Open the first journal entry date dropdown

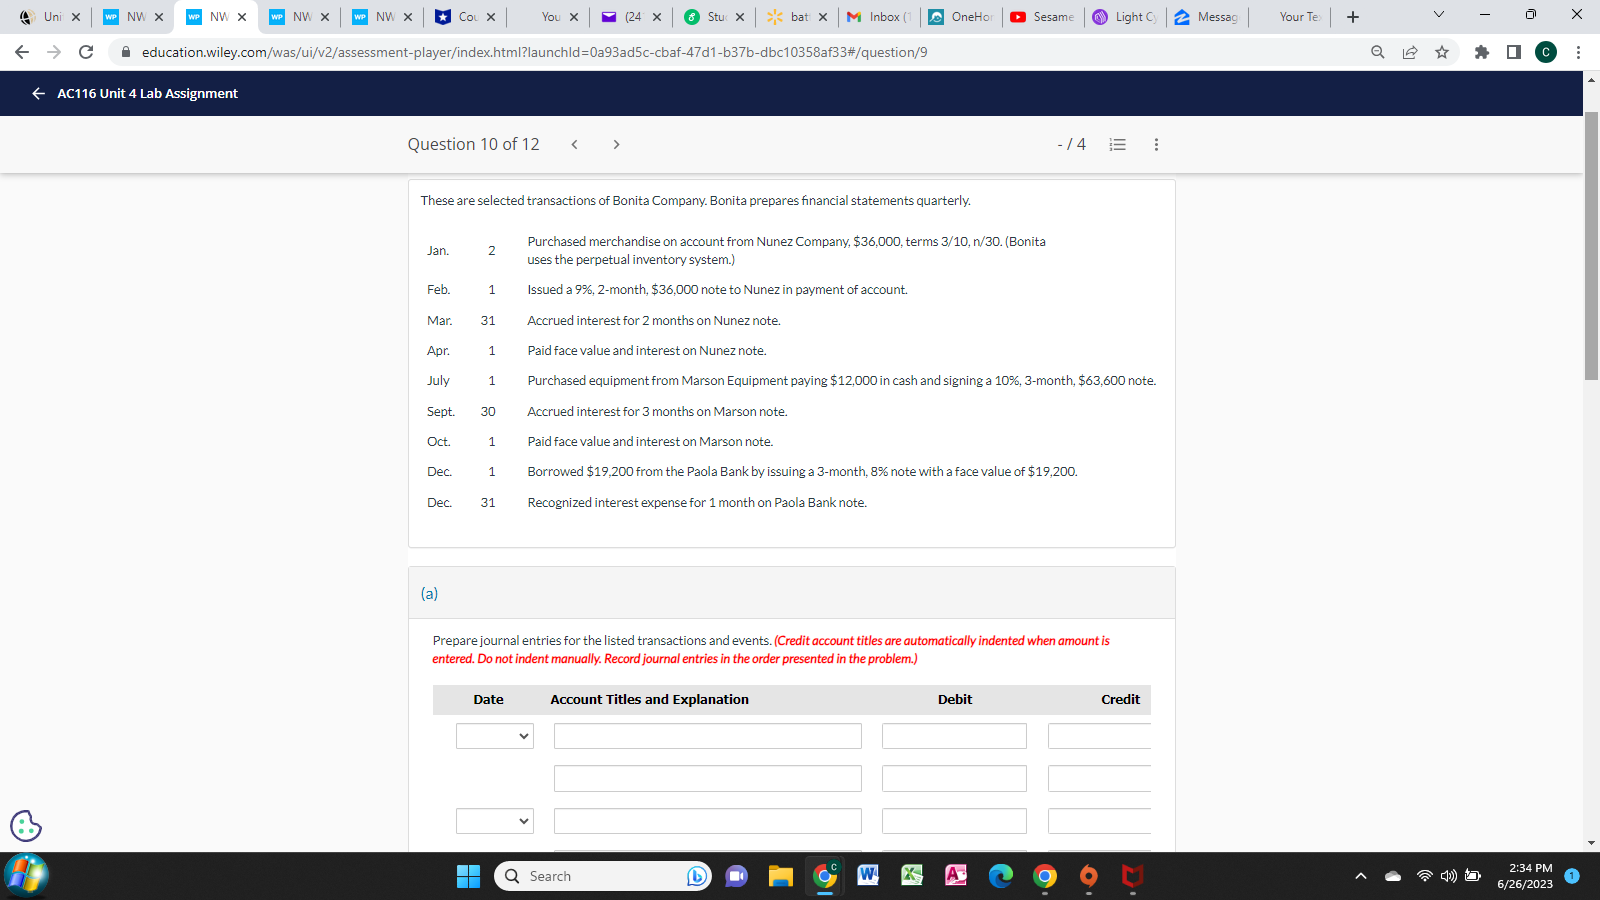[x=495, y=736]
